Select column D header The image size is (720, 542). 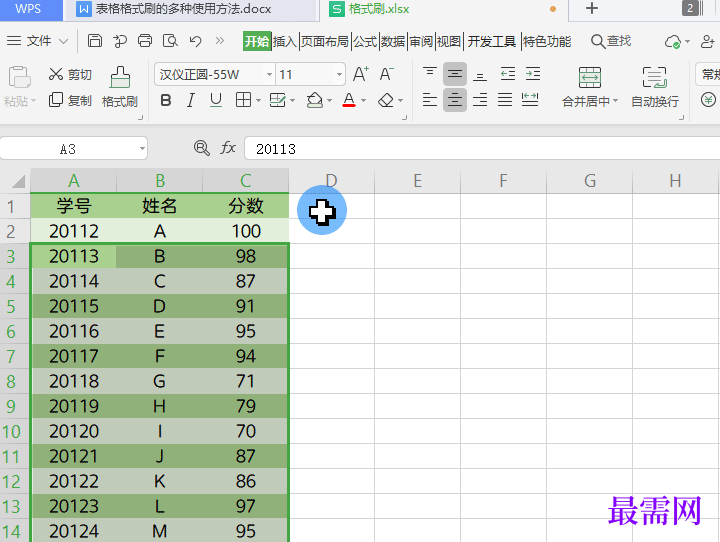click(331, 181)
